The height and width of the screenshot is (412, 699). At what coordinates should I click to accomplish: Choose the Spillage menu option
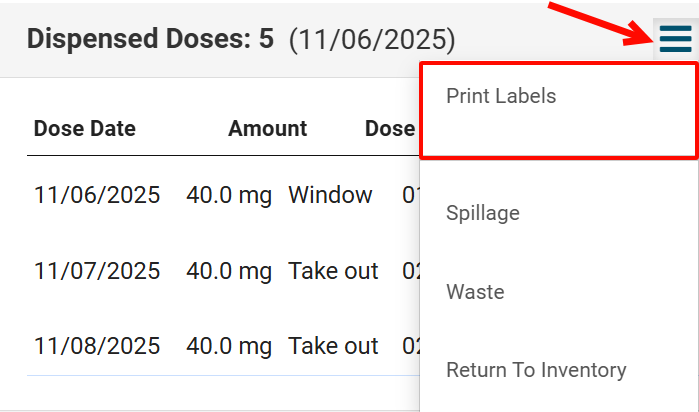(483, 213)
